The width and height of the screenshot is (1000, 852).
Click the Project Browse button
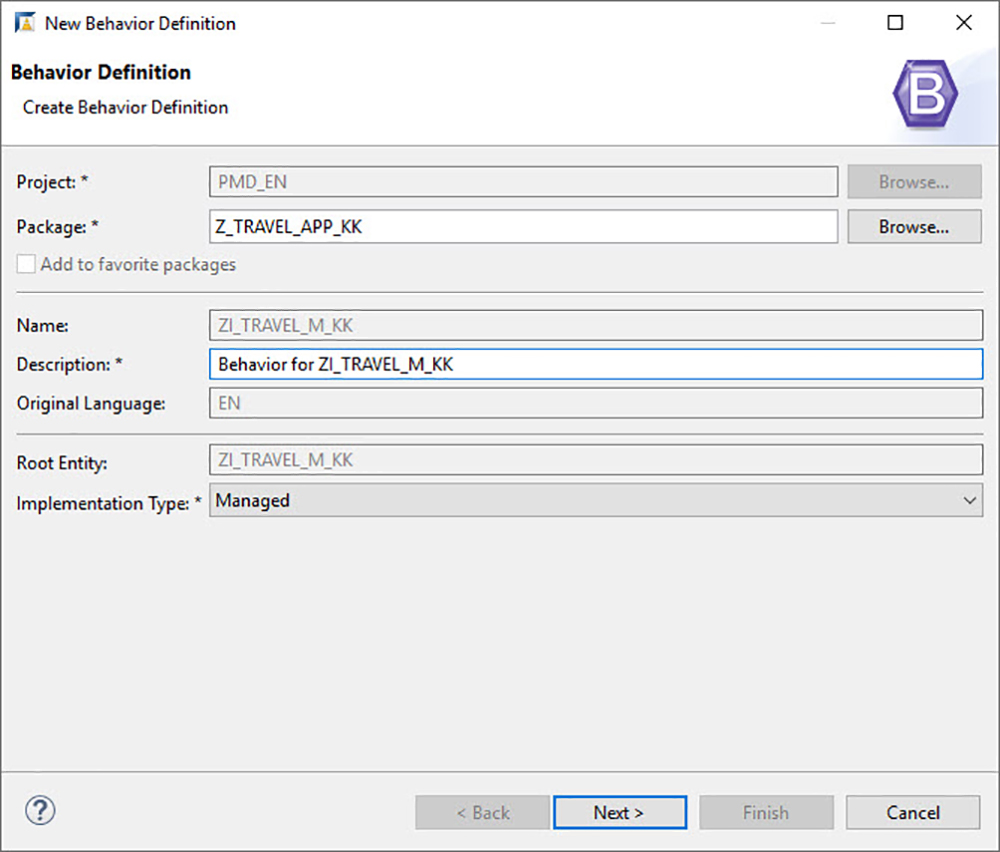click(913, 181)
